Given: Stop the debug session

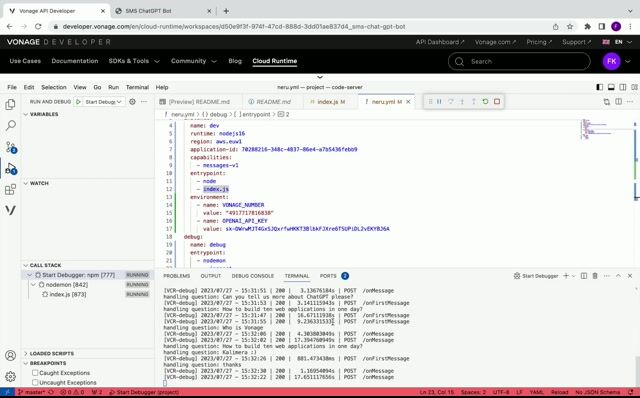Looking at the screenshot, I should pyautogui.click(x=497, y=102).
